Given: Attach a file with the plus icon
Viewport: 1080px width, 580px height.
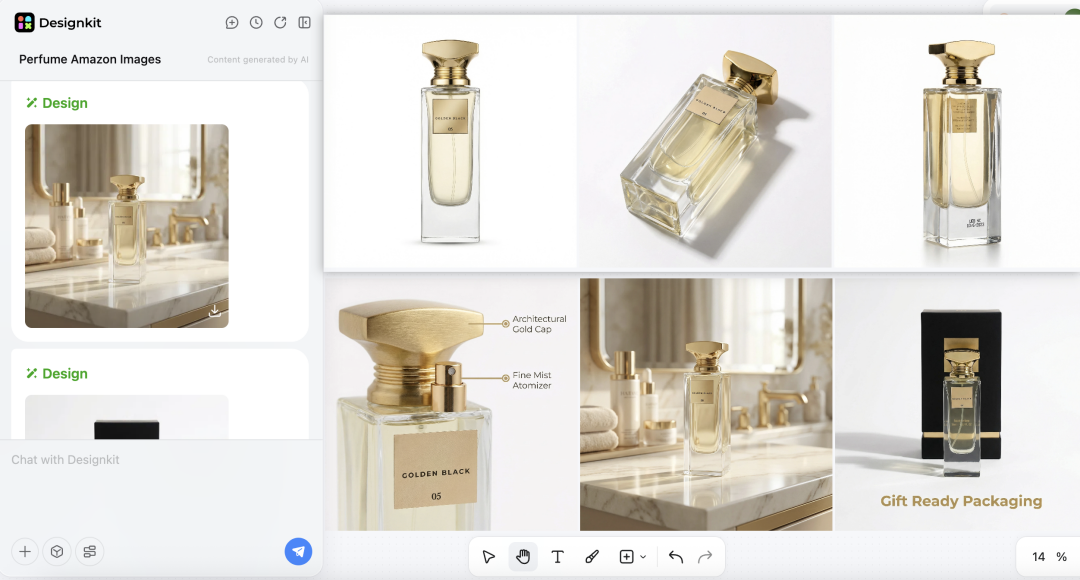Looking at the screenshot, I should coord(25,551).
